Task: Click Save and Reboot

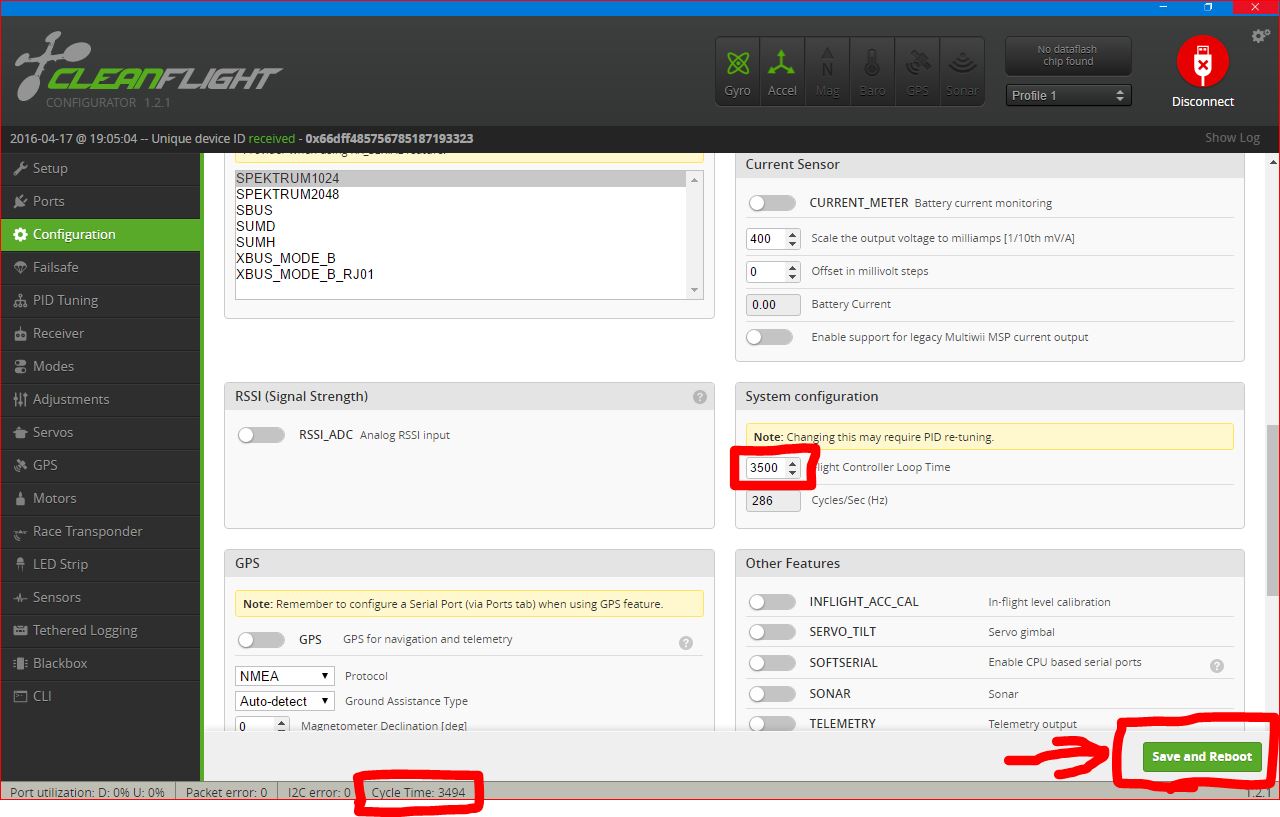Action: [x=1202, y=756]
